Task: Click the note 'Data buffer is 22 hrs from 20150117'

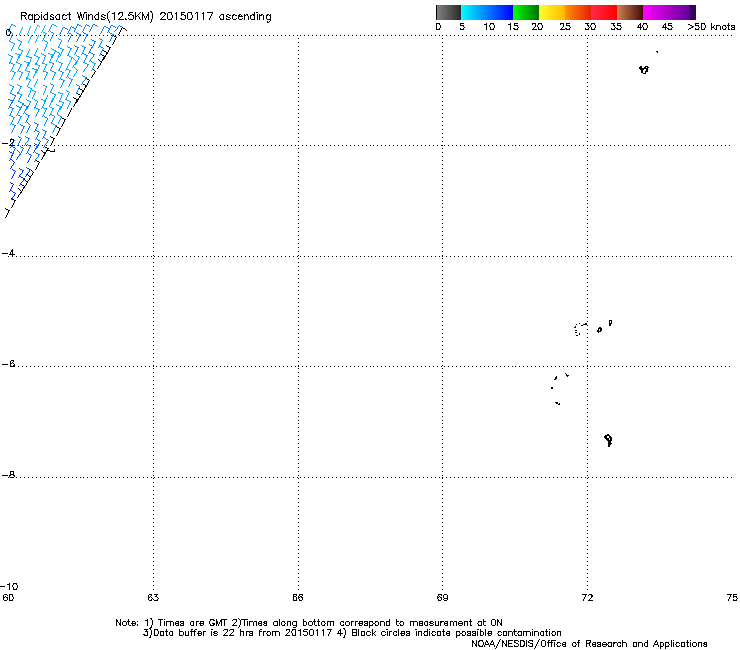Action: [x=243, y=633]
